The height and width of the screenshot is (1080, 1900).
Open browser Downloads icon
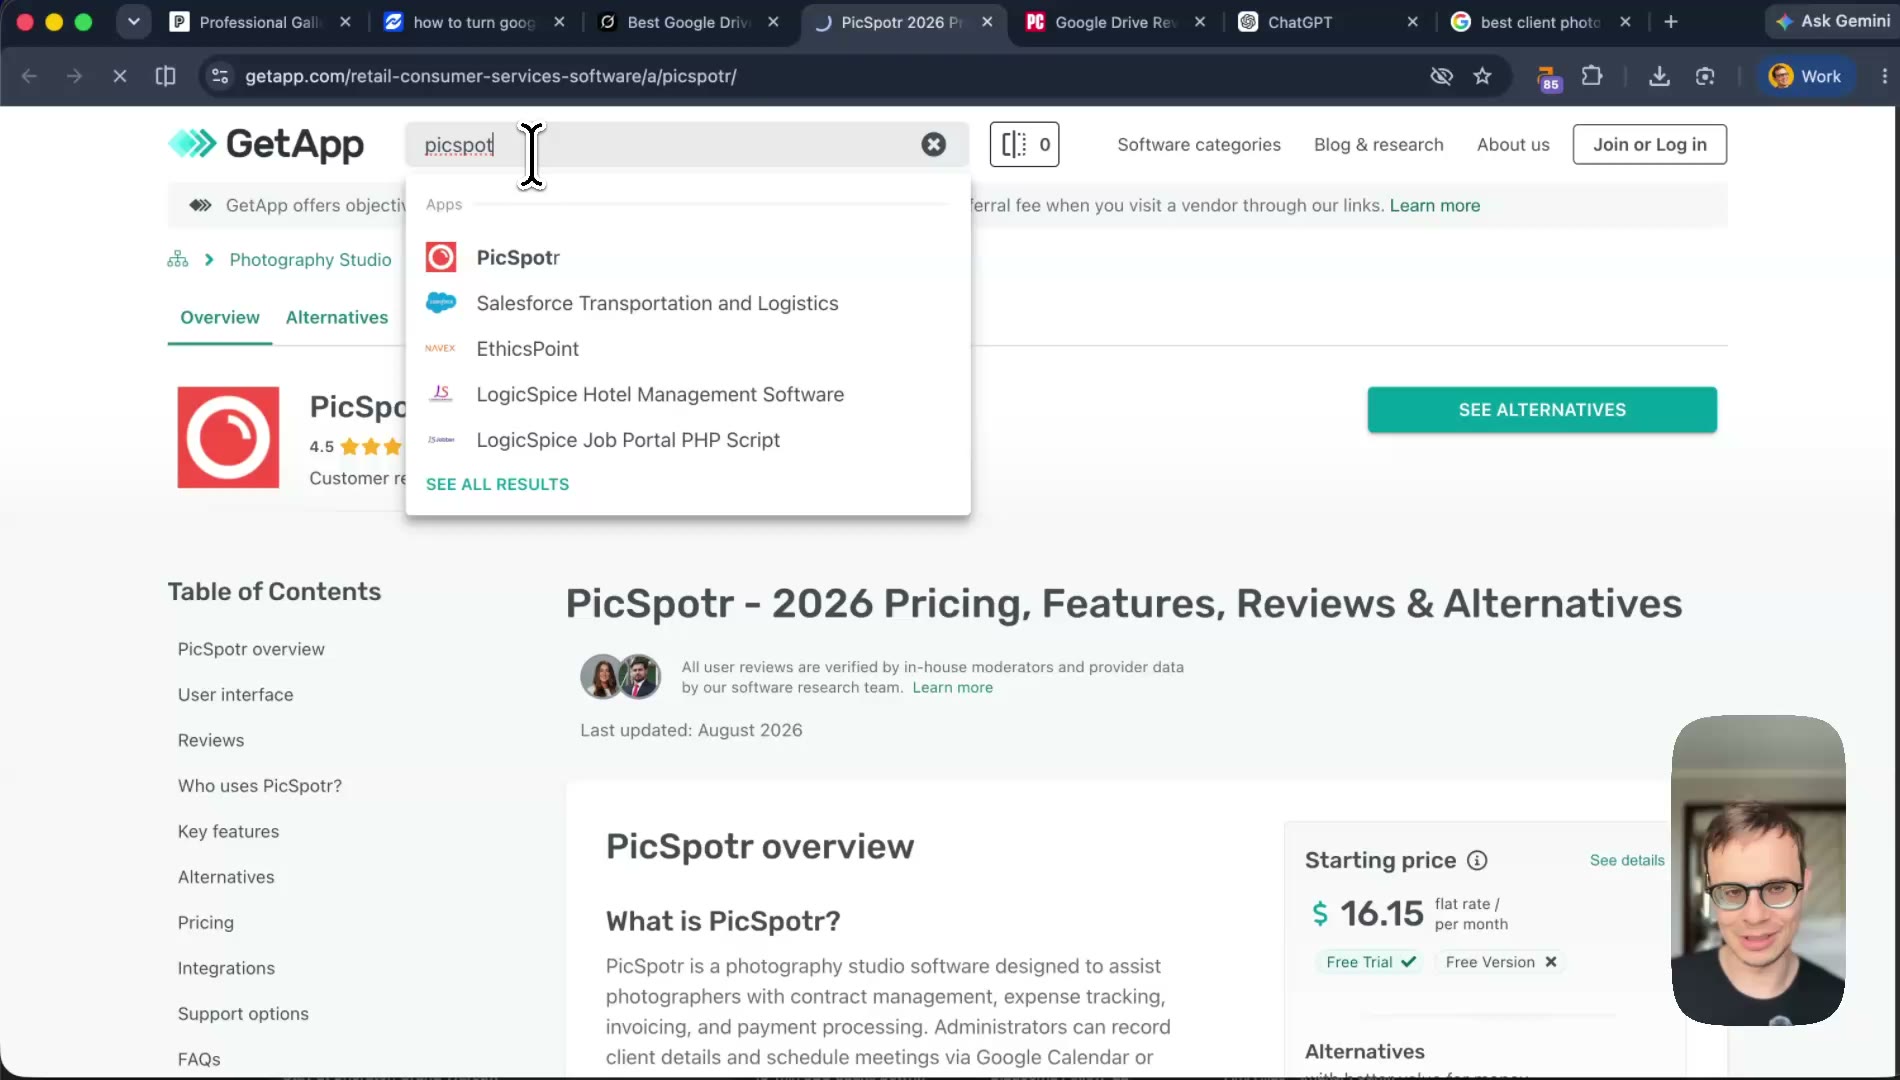(x=1659, y=76)
